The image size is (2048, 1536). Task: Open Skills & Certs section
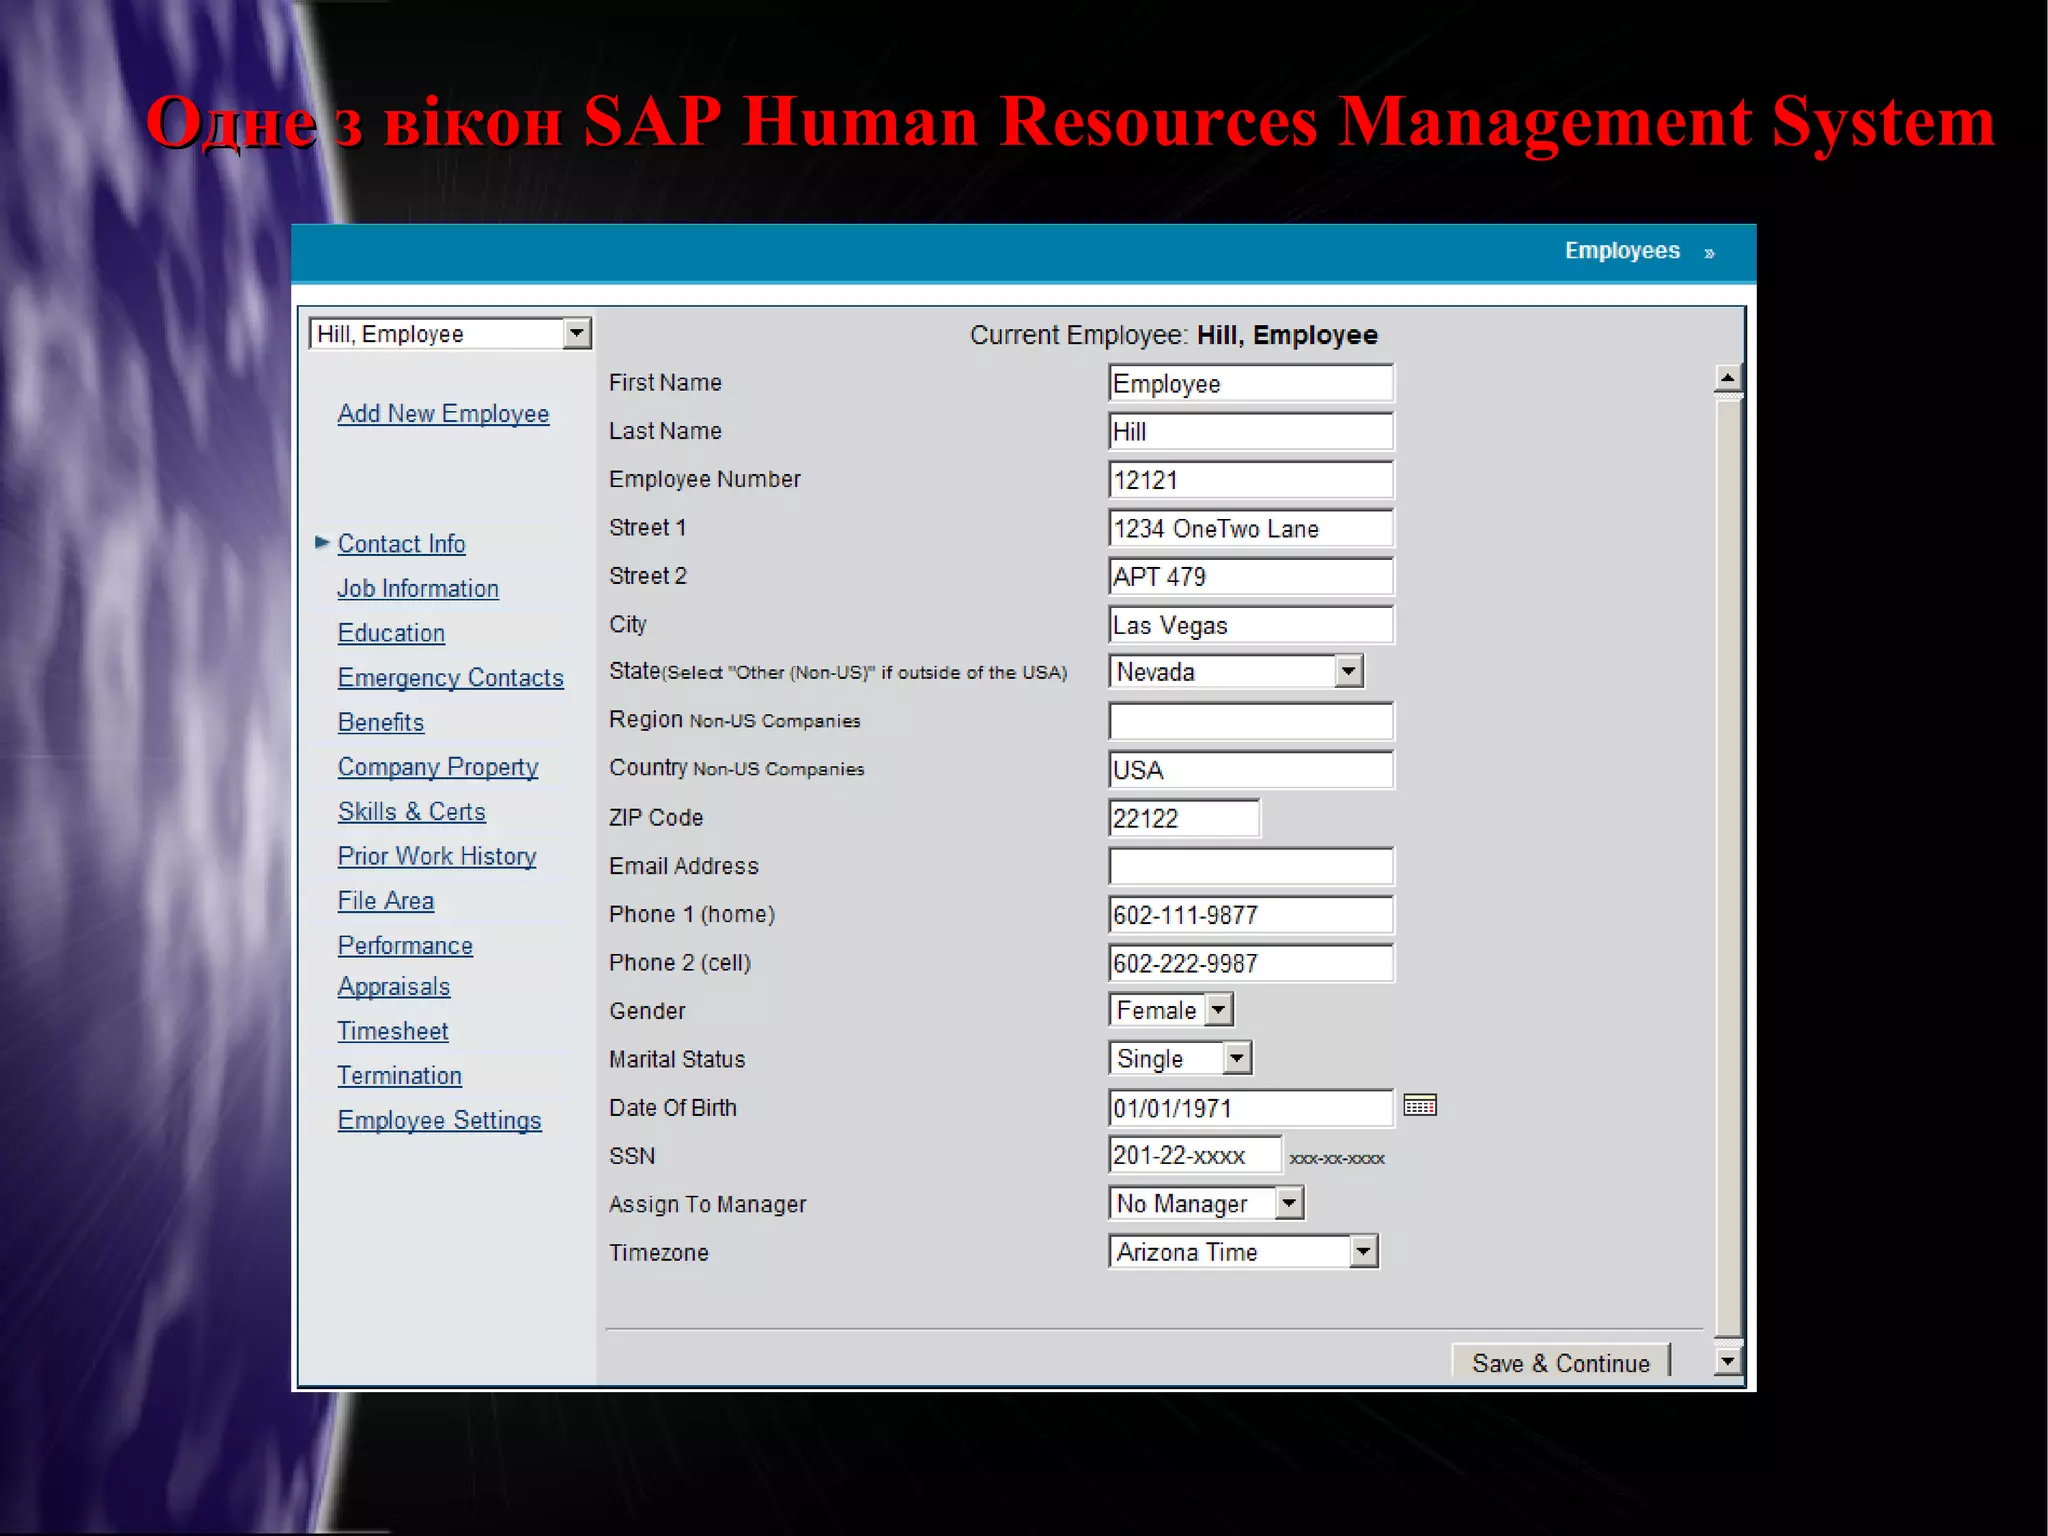click(x=411, y=811)
